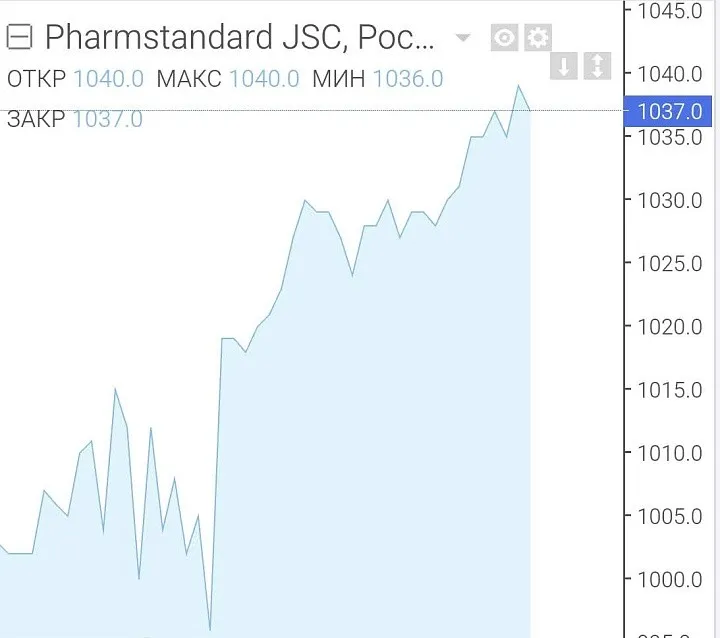This screenshot has width=720, height=638.
Task: Click the ОТКР 1040.0 open value
Action: coord(108,79)
